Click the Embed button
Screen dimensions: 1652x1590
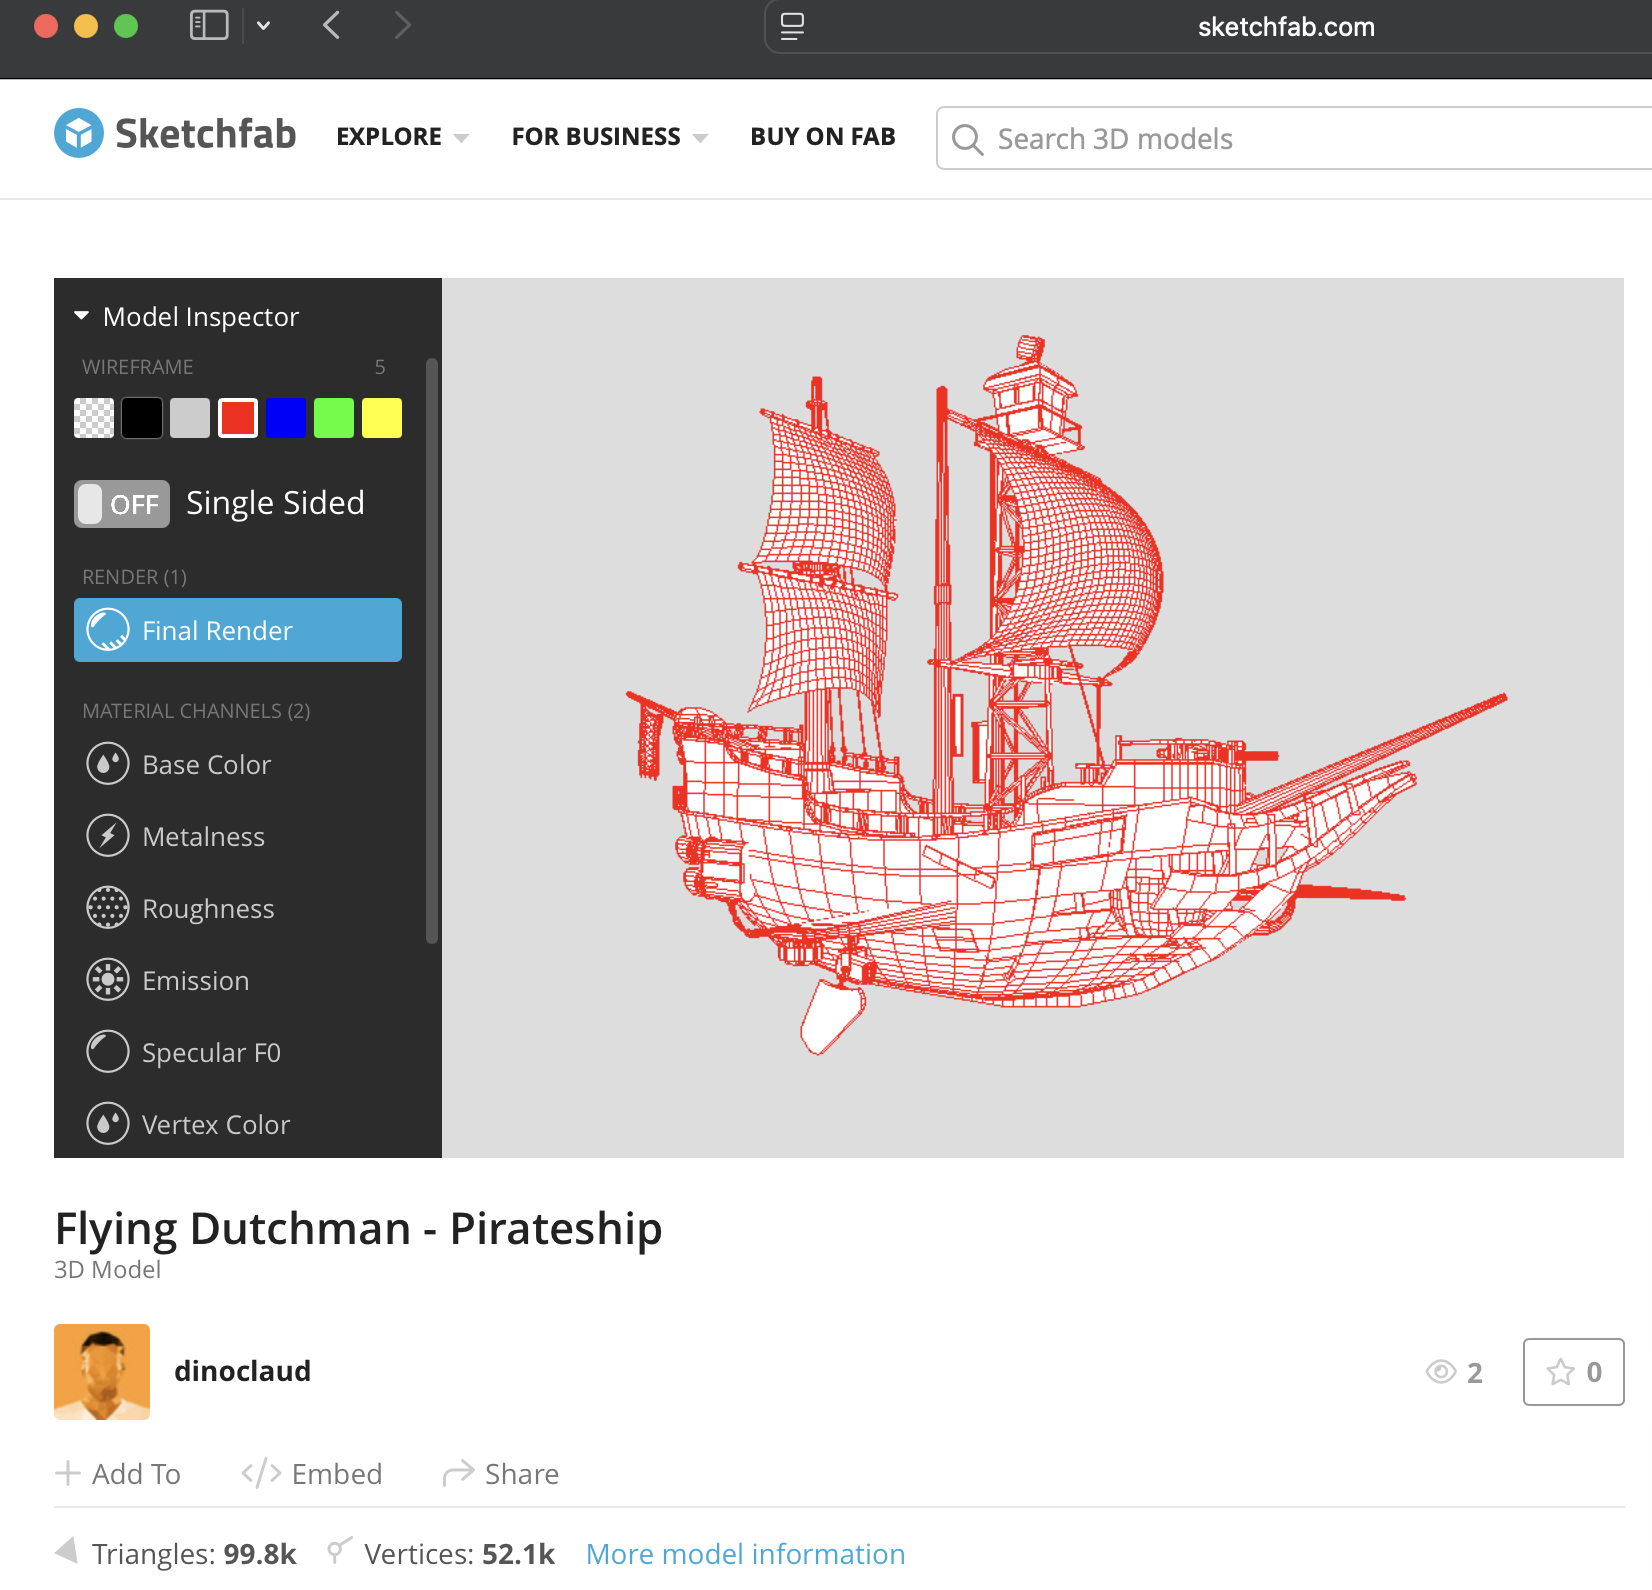[312, 1474]
